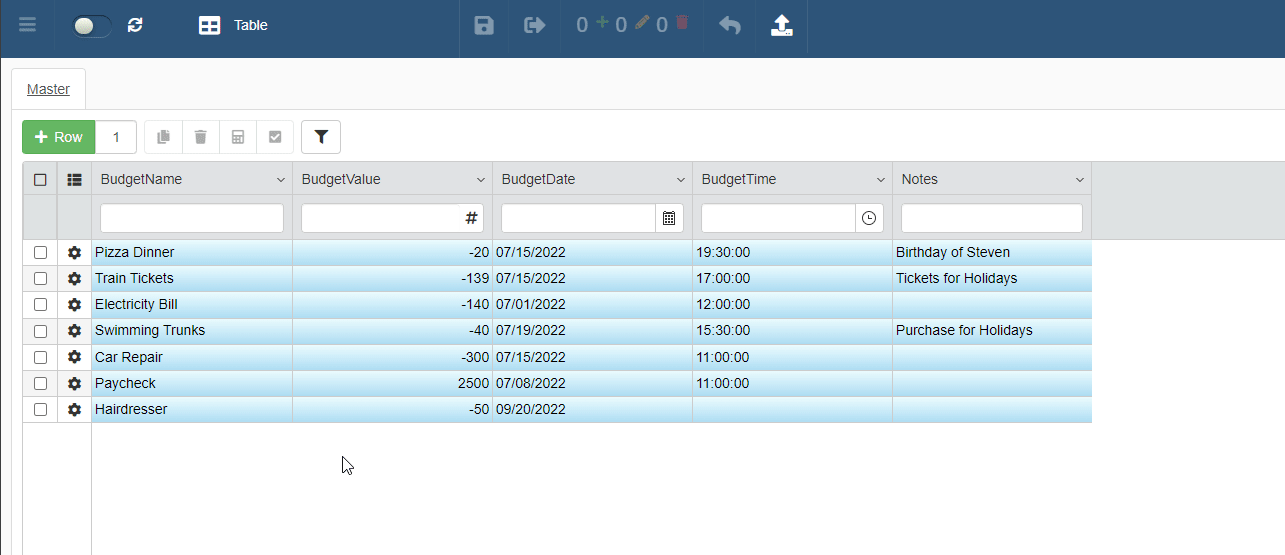Tick the checkbox for Hairdresser row
Viewport: 1285px width, 555px height.
coord(40,409)
